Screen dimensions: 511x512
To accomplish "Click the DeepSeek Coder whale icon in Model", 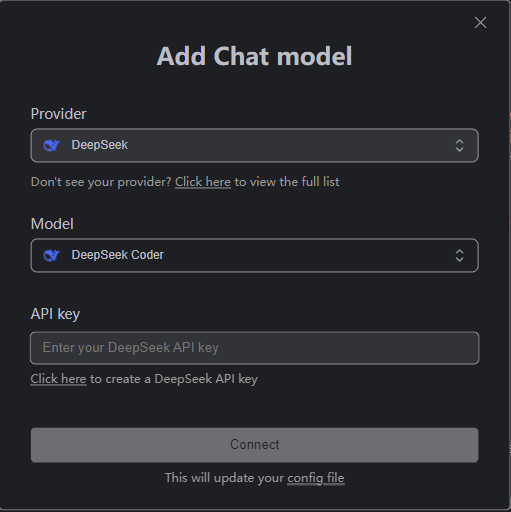I will [51, 256].
